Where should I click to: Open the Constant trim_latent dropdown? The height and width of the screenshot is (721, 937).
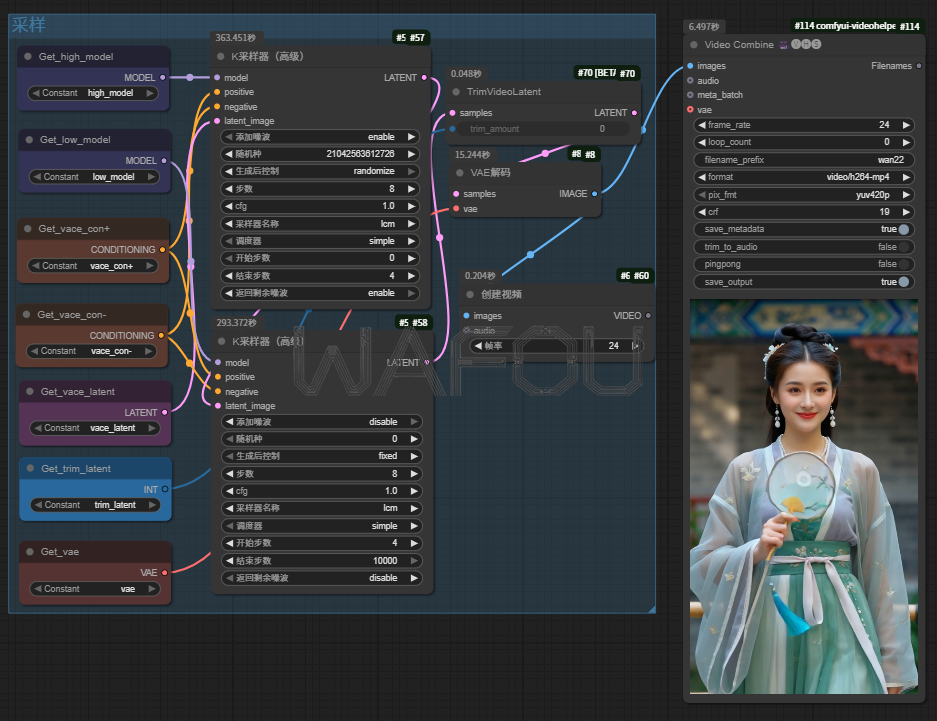[x=96, y=505]
